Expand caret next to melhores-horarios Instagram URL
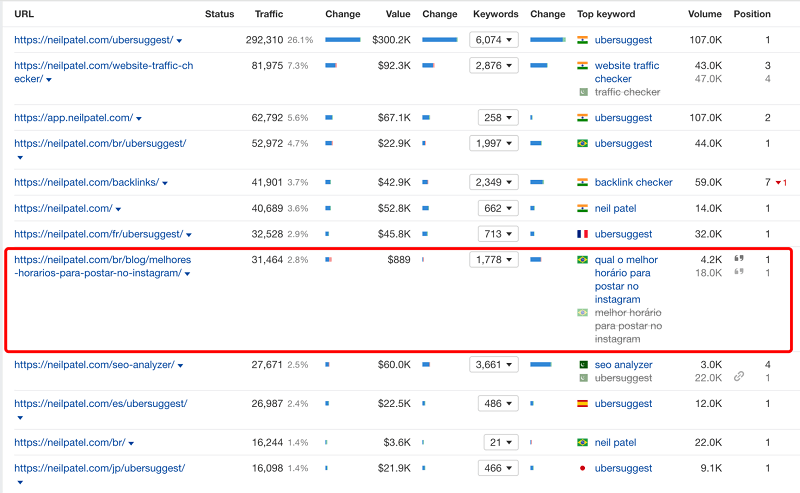 [x=187, y=274]
